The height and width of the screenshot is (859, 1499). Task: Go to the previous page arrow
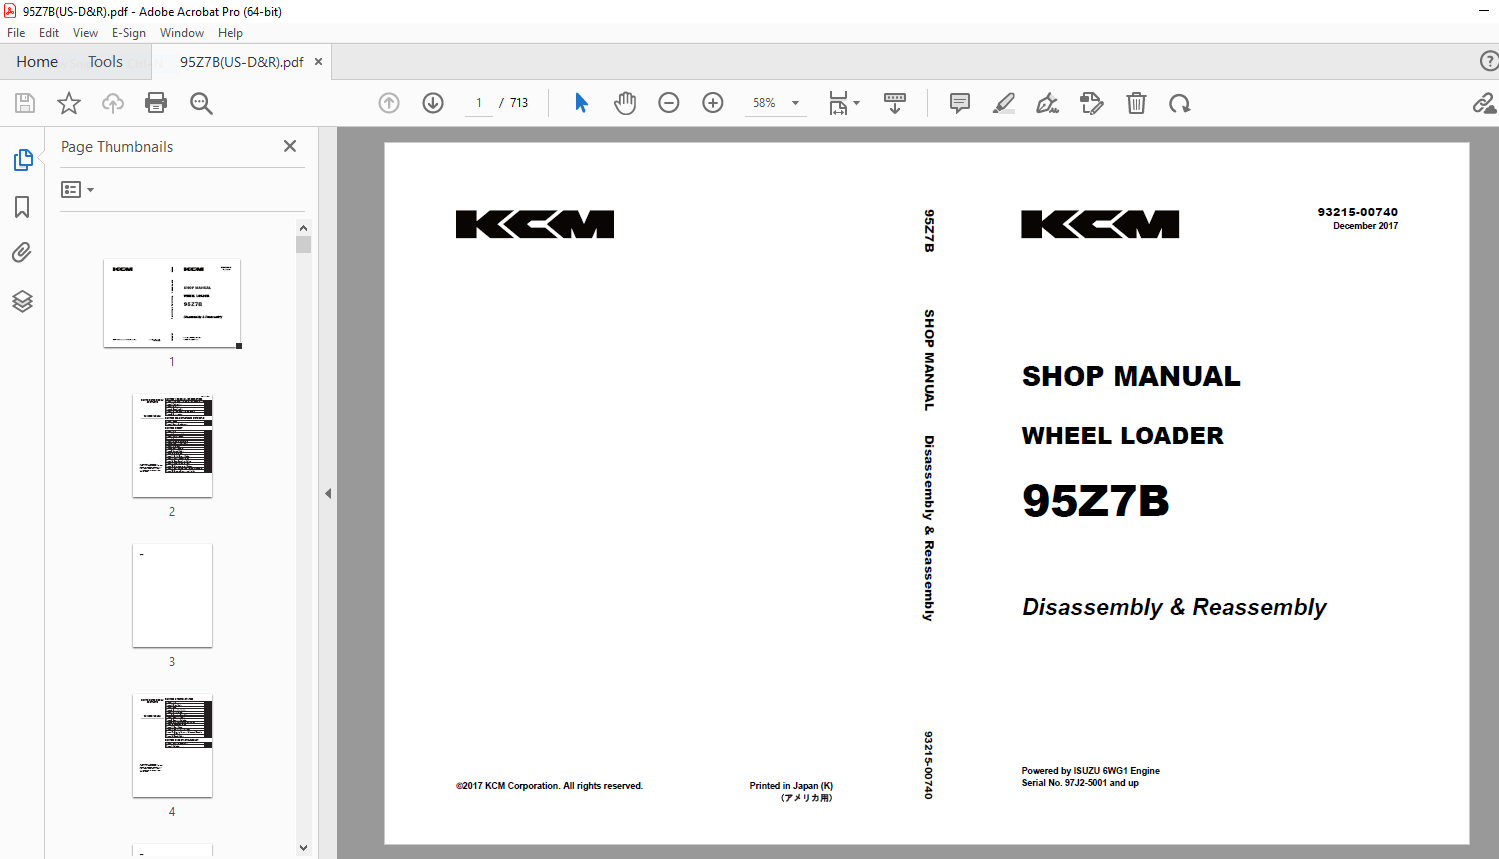pos(389,103)
